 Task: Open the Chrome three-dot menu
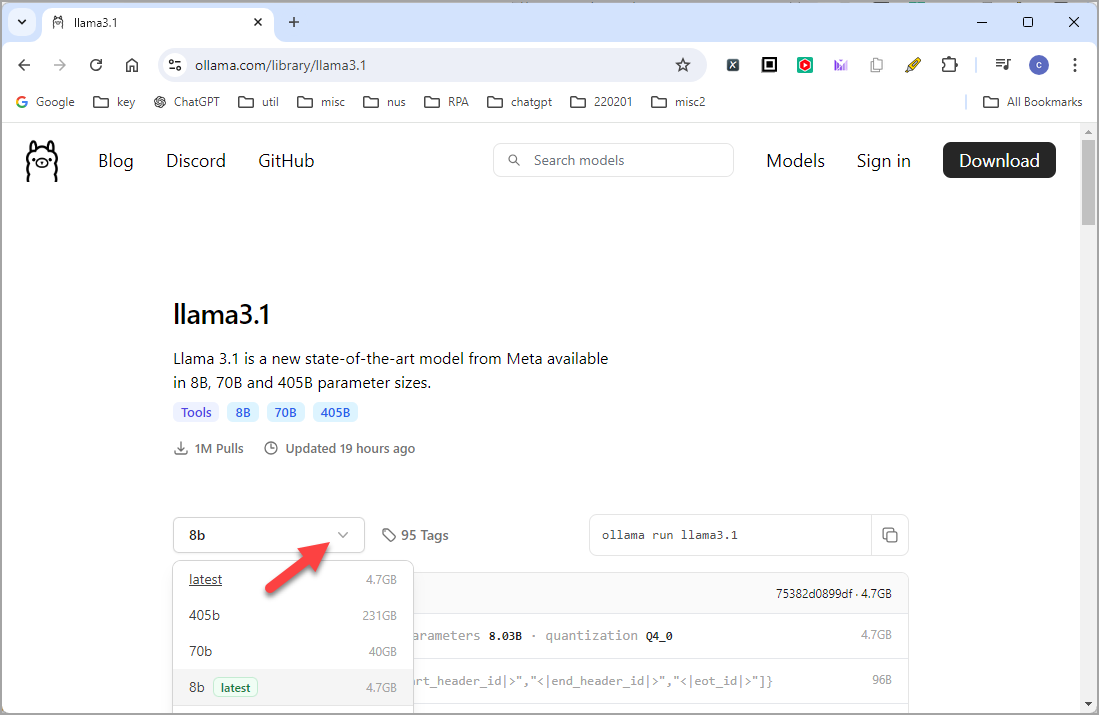[x=1074, y=65]
